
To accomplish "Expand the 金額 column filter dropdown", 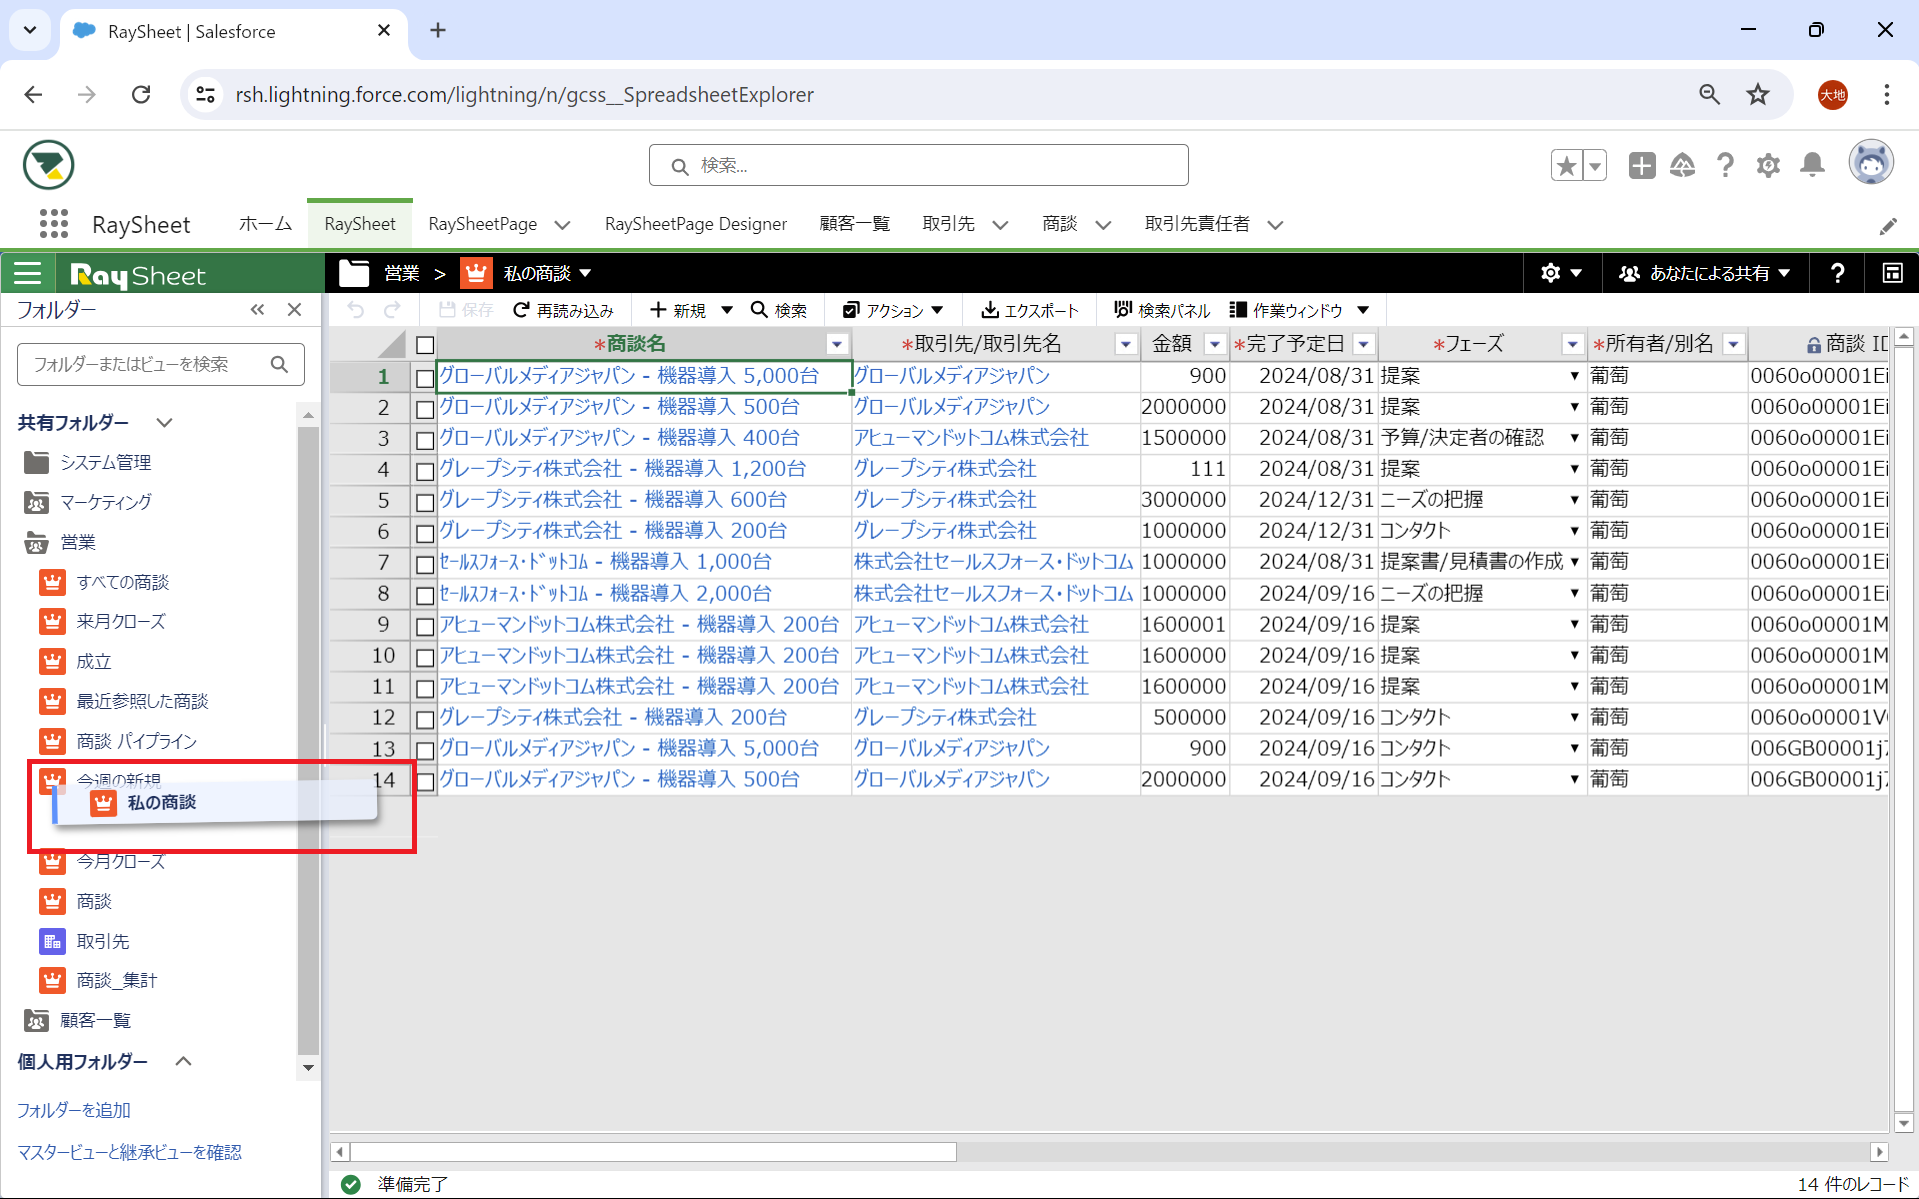I will pos(1214,345).
